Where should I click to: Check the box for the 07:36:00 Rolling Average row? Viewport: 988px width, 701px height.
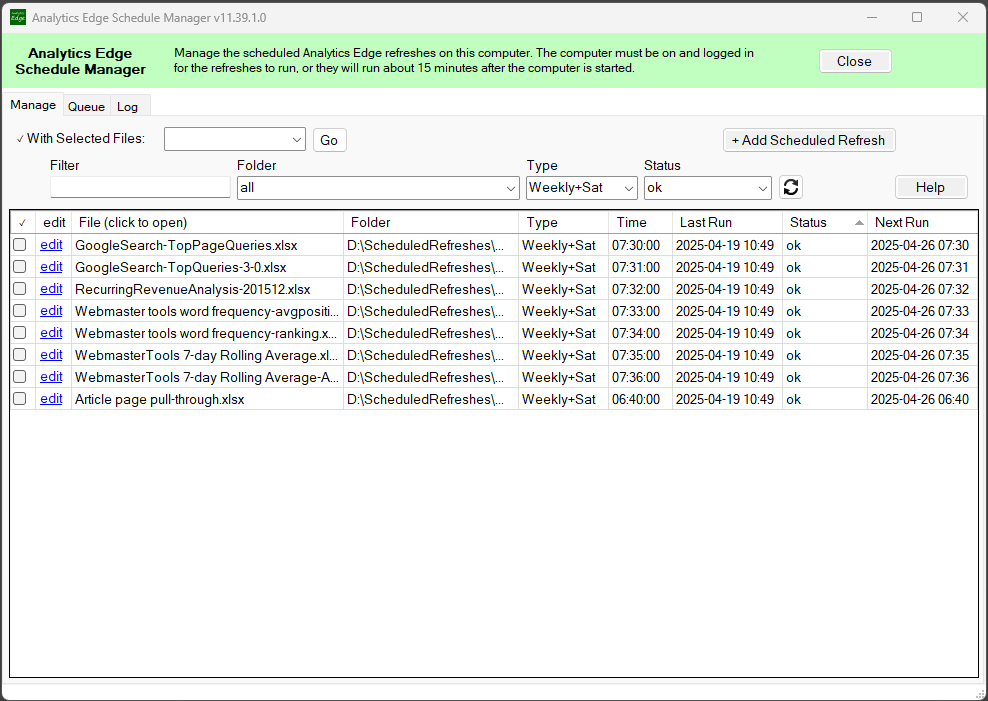pos(20,377)
